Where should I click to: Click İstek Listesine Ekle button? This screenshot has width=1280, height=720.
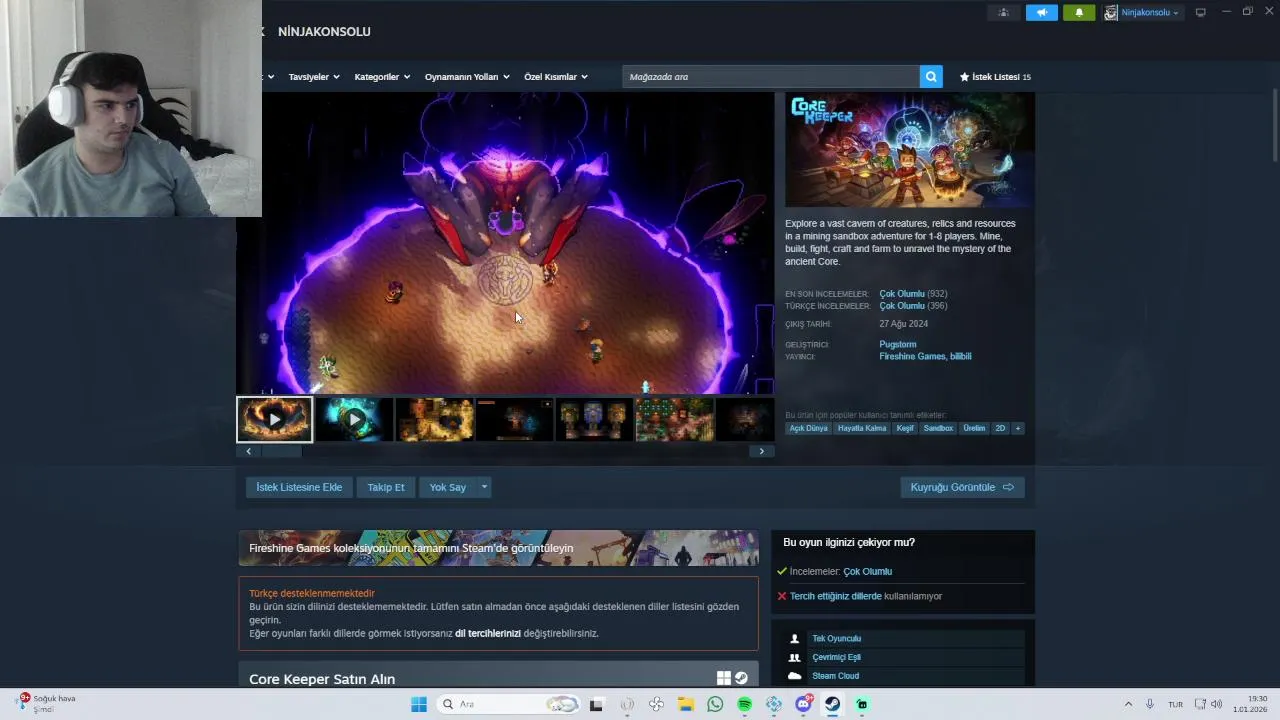[x=299, y=487]
